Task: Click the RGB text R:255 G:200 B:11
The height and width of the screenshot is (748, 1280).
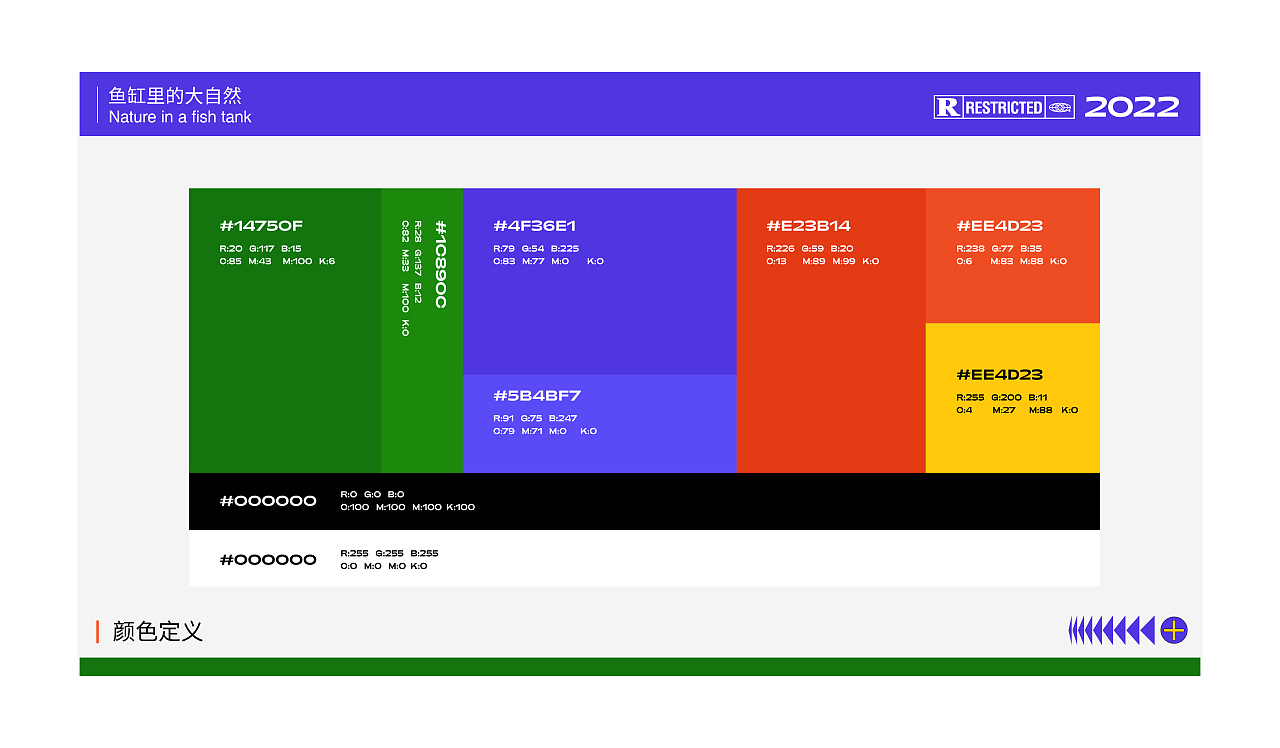Action: [1002, 397]
